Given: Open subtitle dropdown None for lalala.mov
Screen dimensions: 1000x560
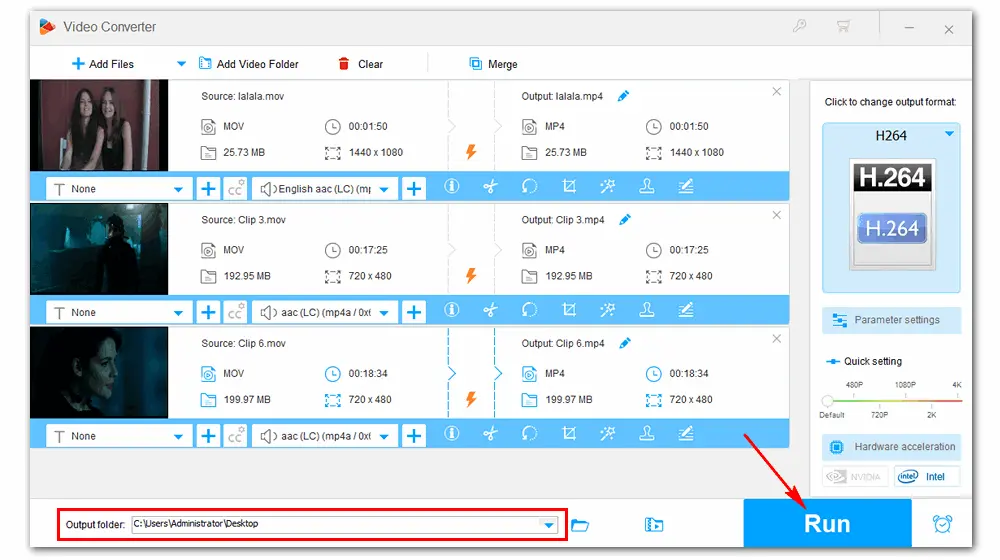Looking at the screenshot, I should coord(119,189).
